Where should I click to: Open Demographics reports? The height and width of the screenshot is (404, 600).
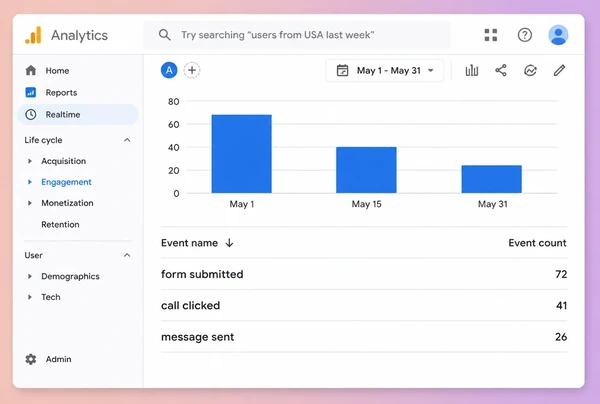(70, 276)
